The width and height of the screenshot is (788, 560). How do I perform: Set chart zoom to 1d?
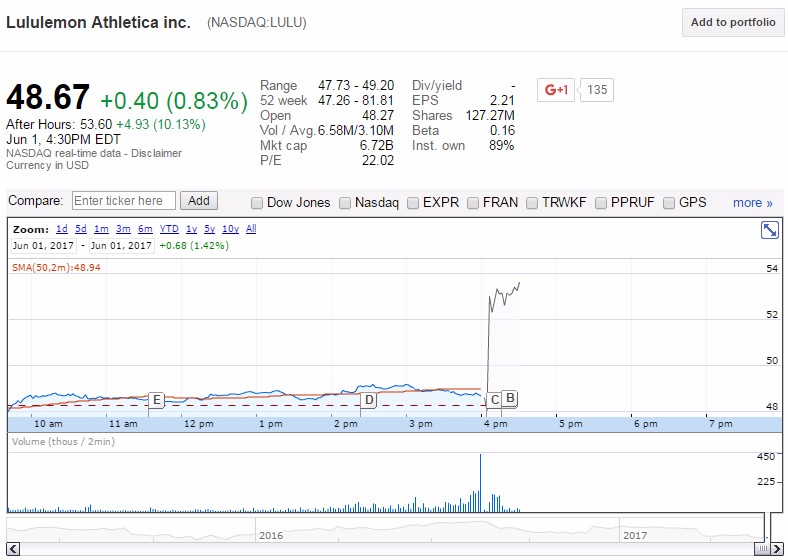click(x=62, y=229)
